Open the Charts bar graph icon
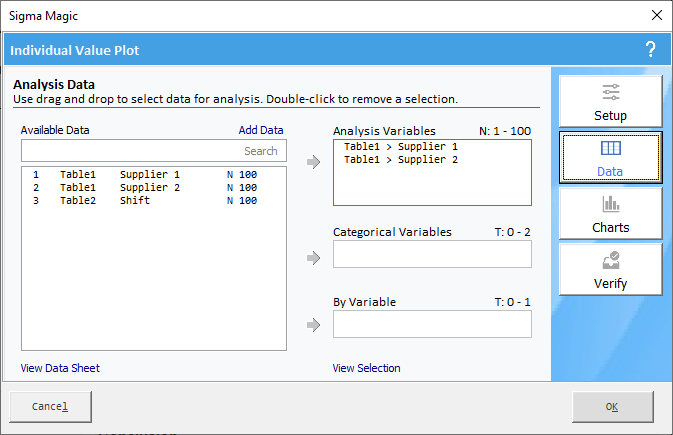This screenshot has height=435, width=673. coord(610,213)
